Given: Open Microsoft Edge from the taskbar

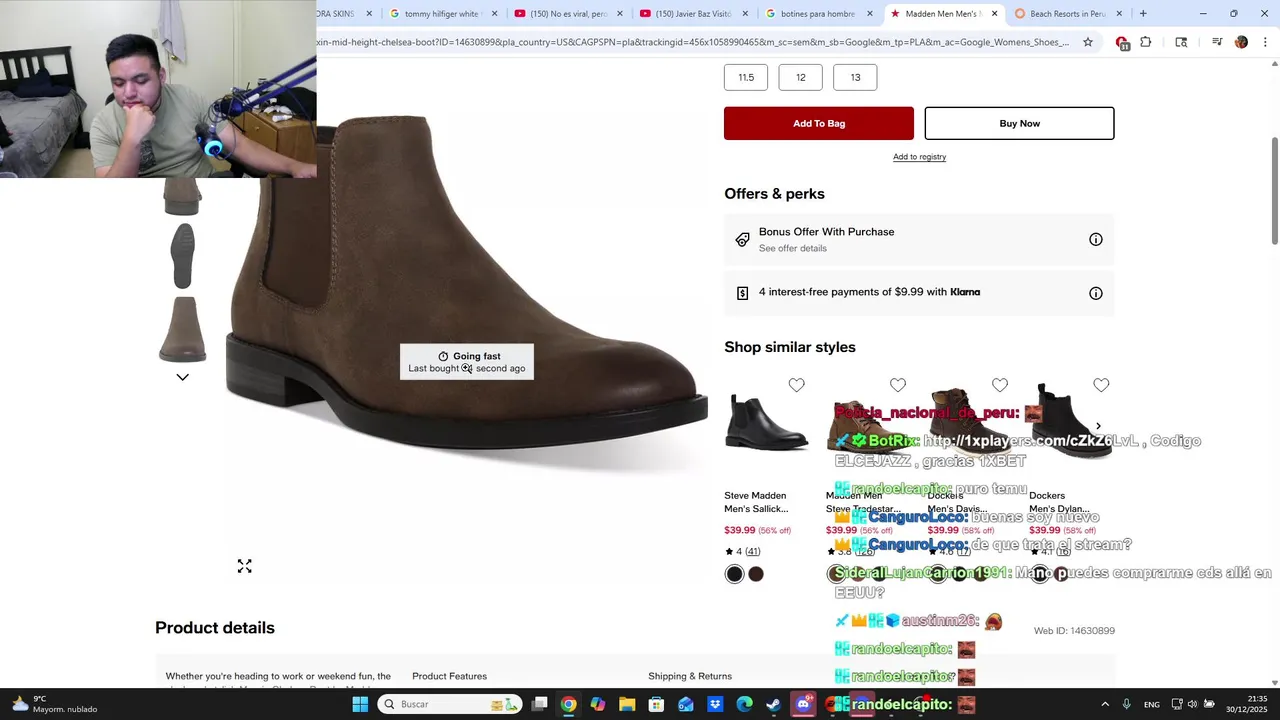Looking at the screenshot, I should point(744,704).
